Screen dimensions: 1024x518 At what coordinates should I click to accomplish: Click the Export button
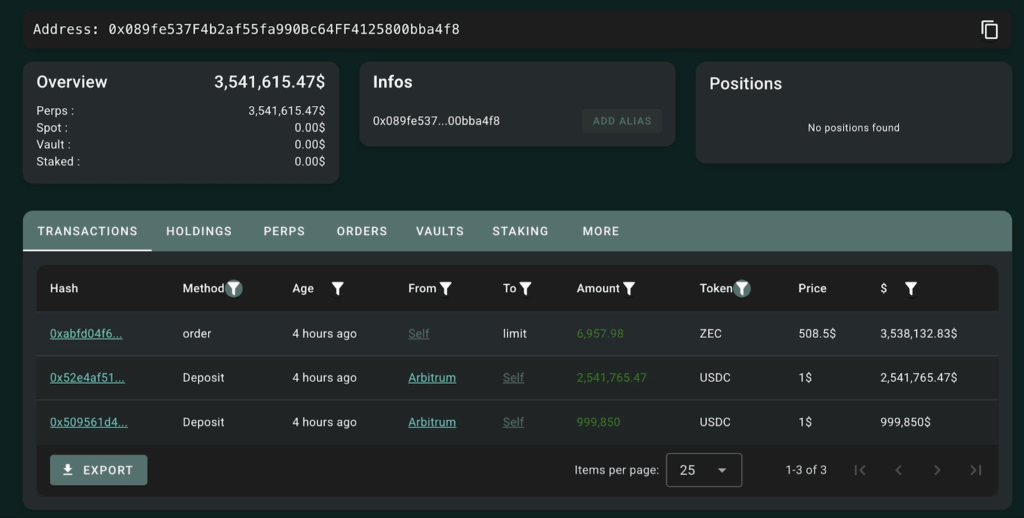(98, 470)
